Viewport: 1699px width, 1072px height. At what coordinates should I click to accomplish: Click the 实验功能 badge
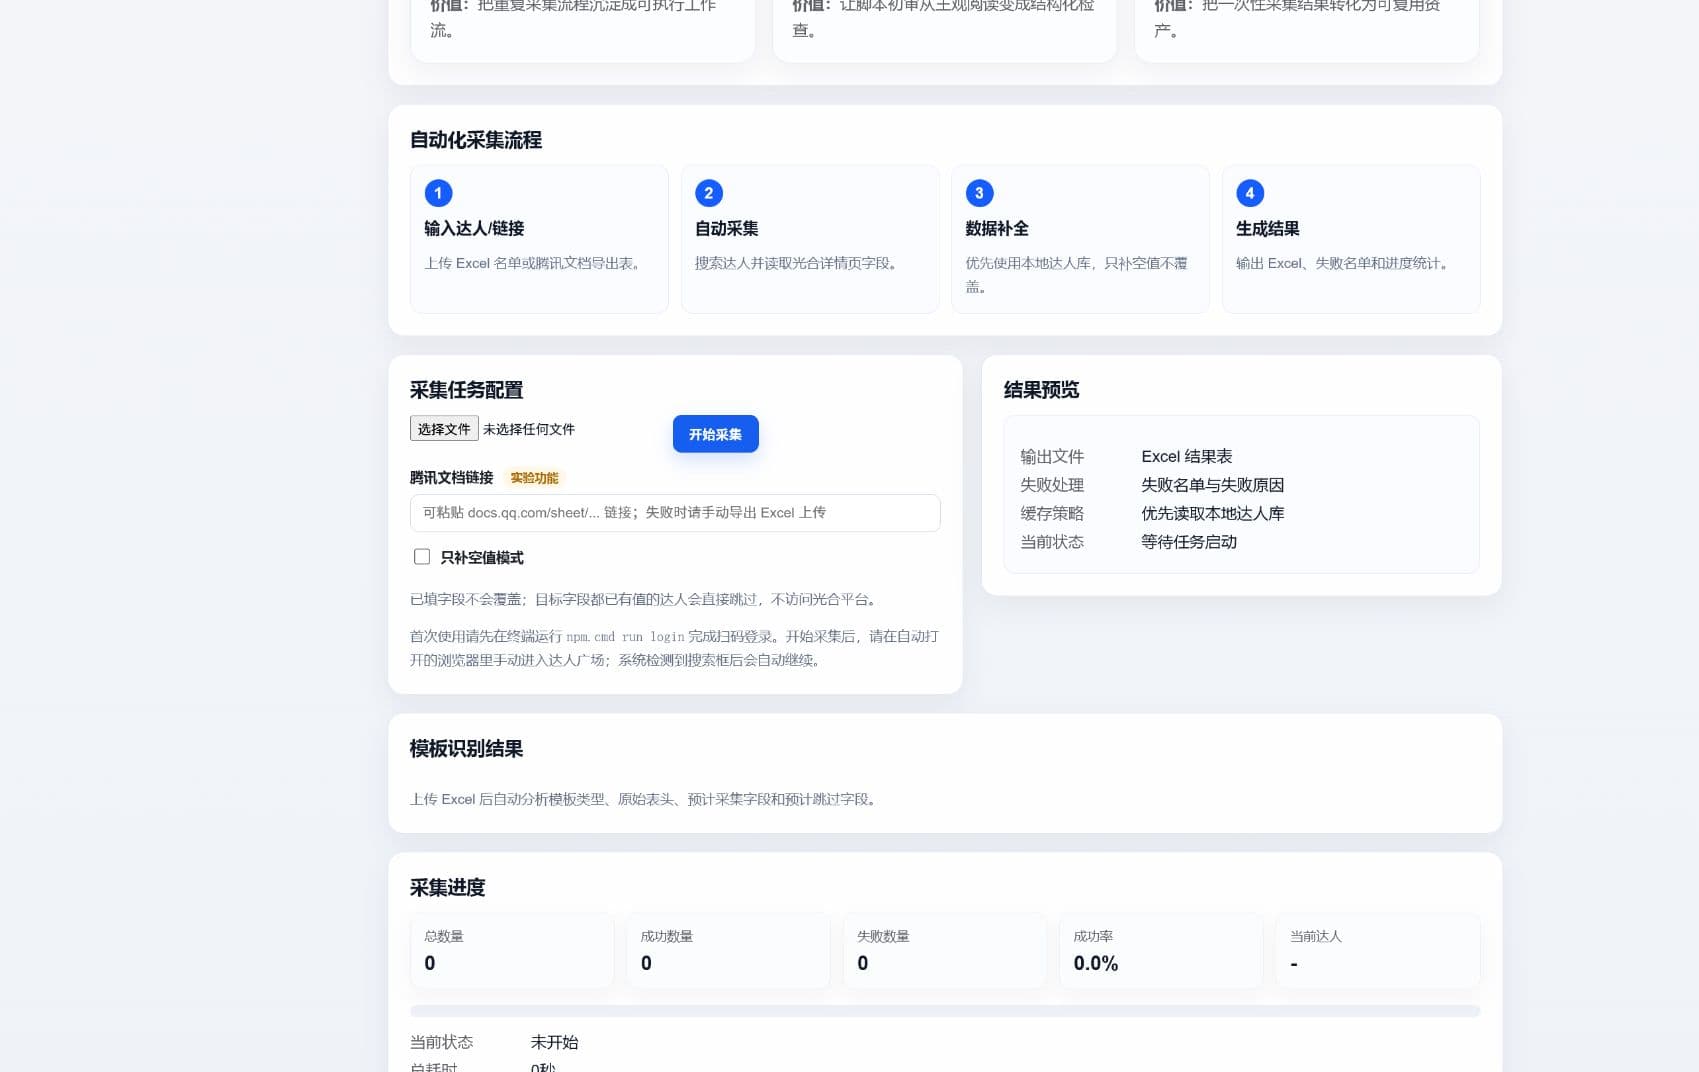coord(534,478)
